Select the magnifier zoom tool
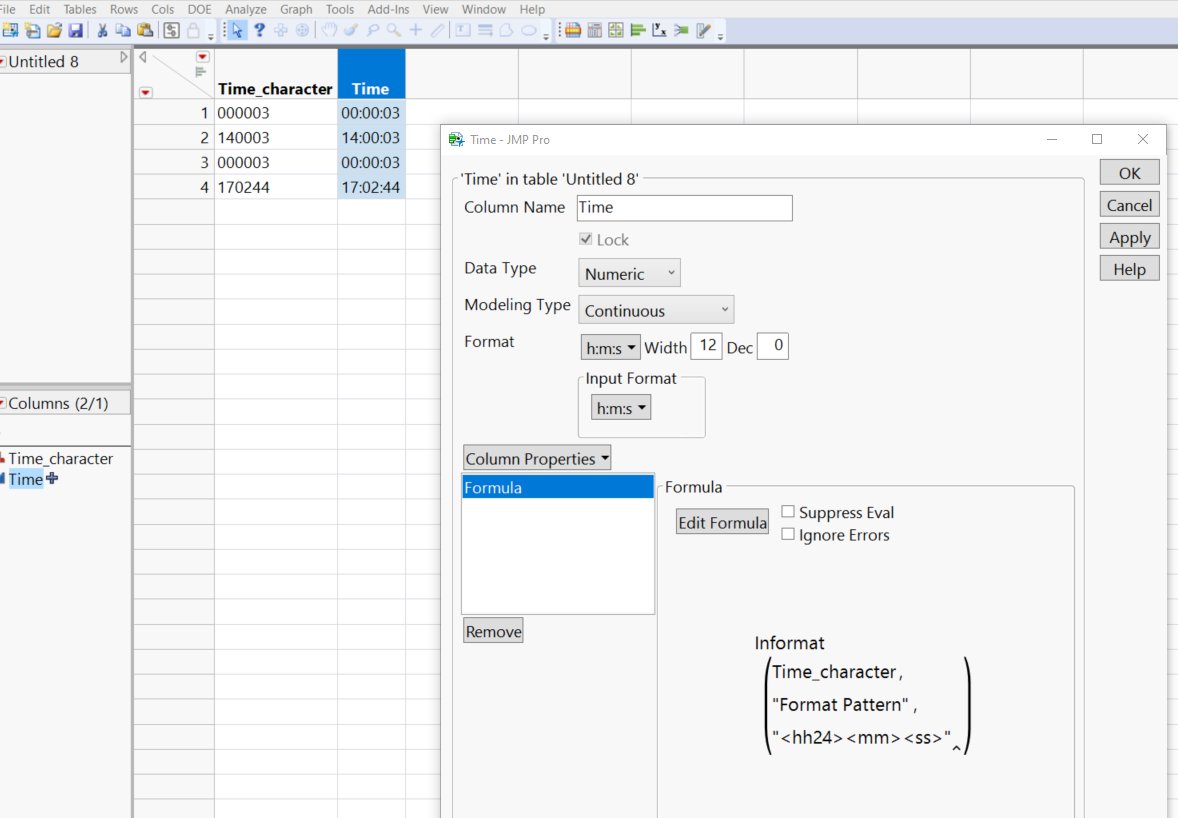This screenshot has width=1178, height=818. 392,30
